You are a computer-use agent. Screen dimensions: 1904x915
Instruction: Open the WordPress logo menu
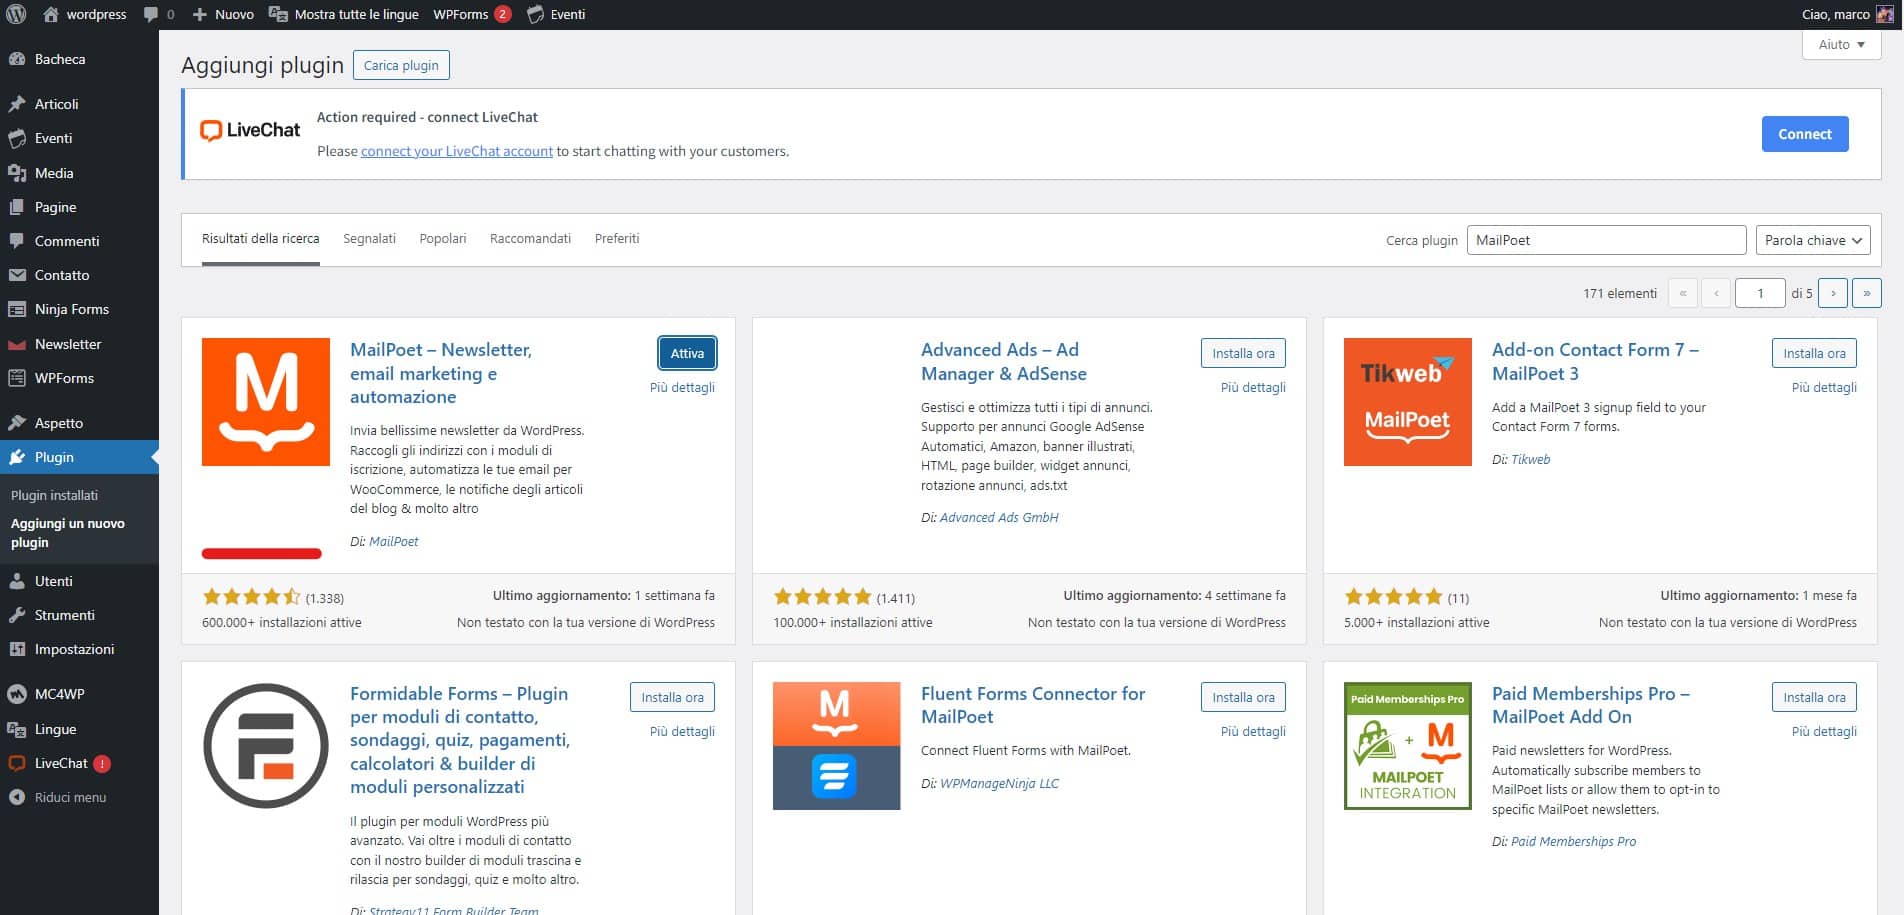[16, 14]
